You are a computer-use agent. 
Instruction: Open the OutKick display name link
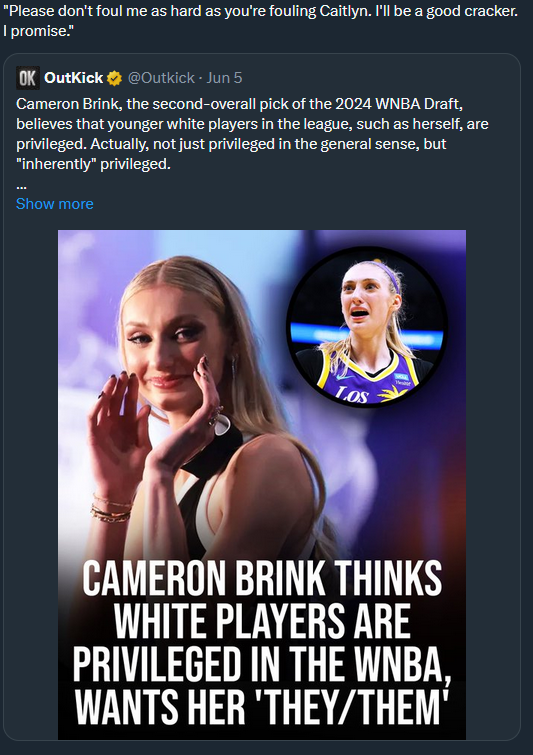click(74, 78)
